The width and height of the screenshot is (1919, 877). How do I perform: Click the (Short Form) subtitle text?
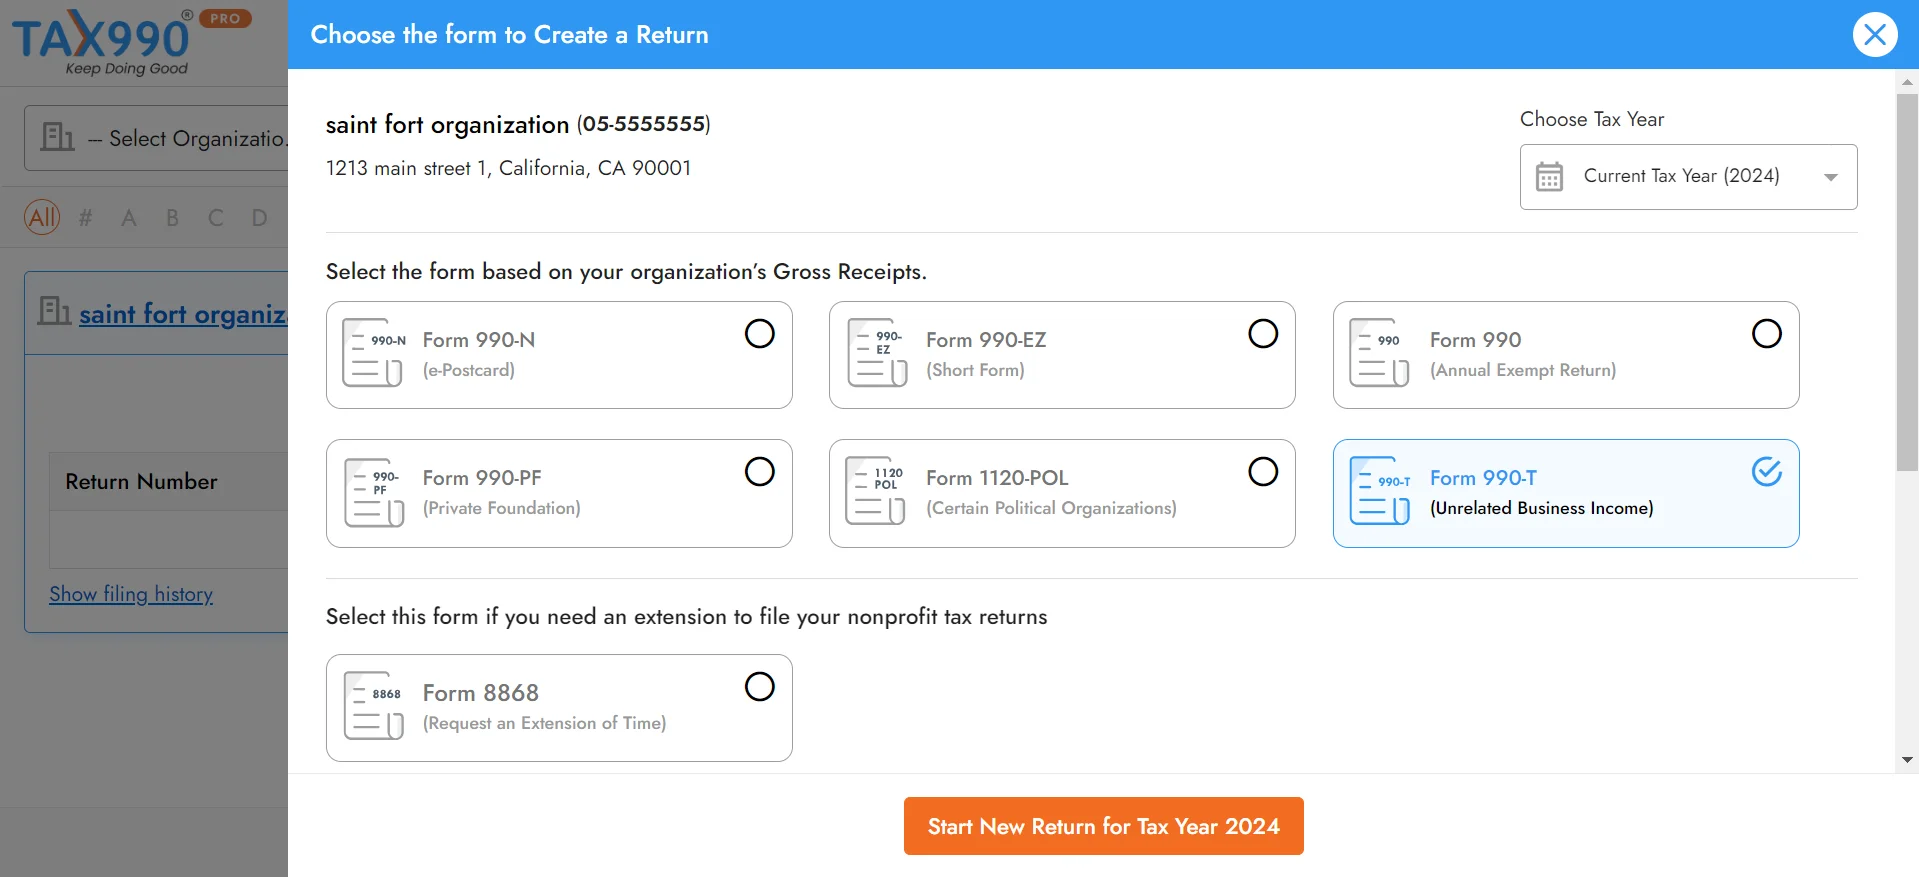(975, 370)
